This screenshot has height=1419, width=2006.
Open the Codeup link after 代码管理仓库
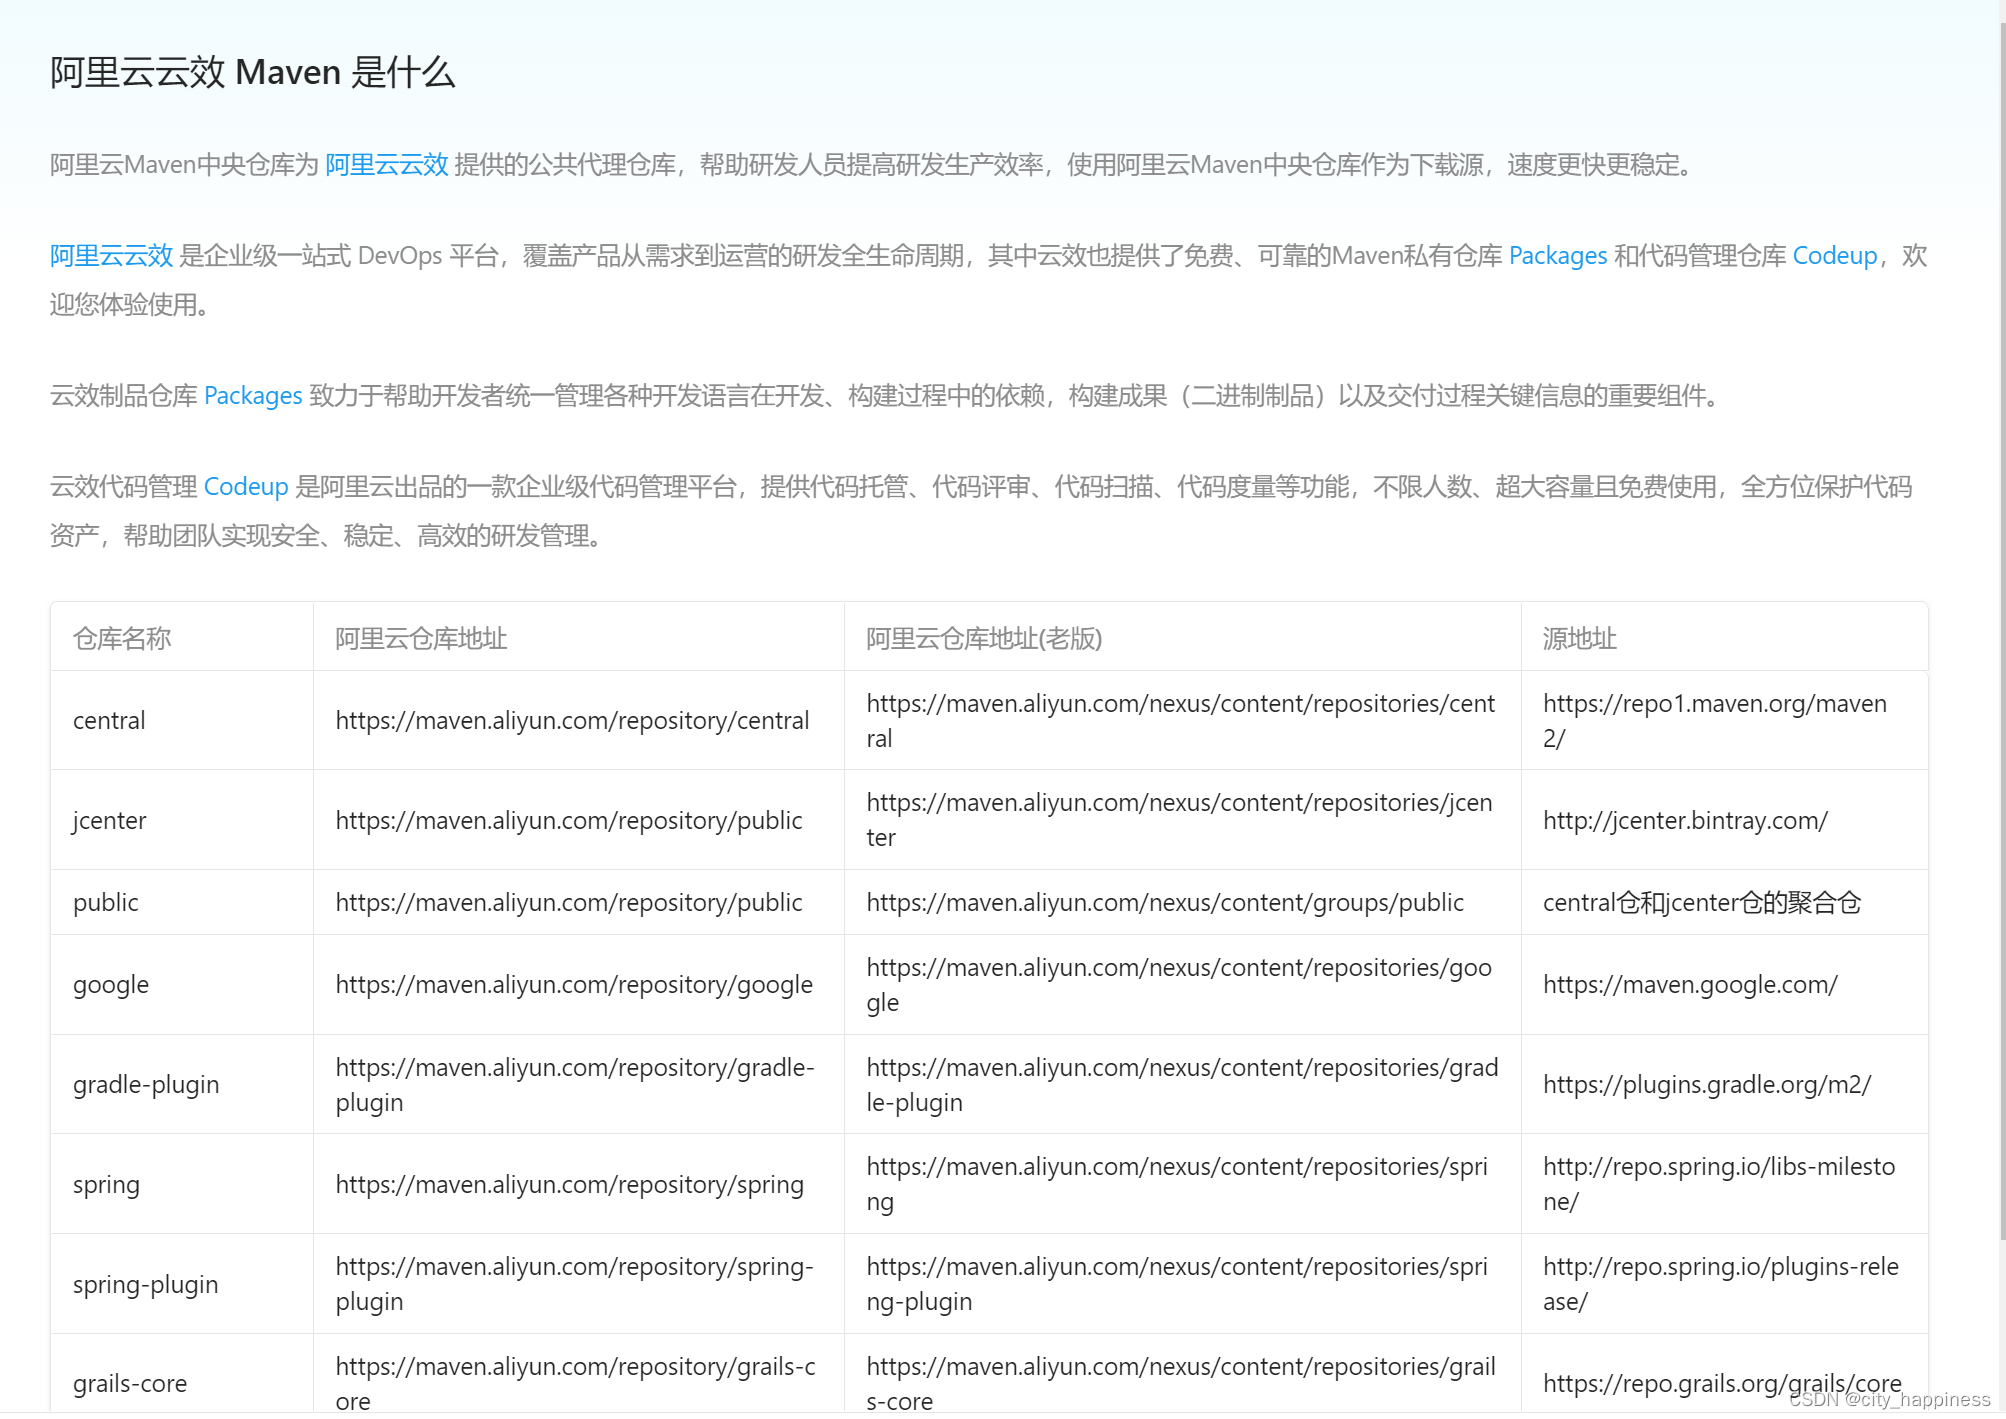coord(1835,256)
